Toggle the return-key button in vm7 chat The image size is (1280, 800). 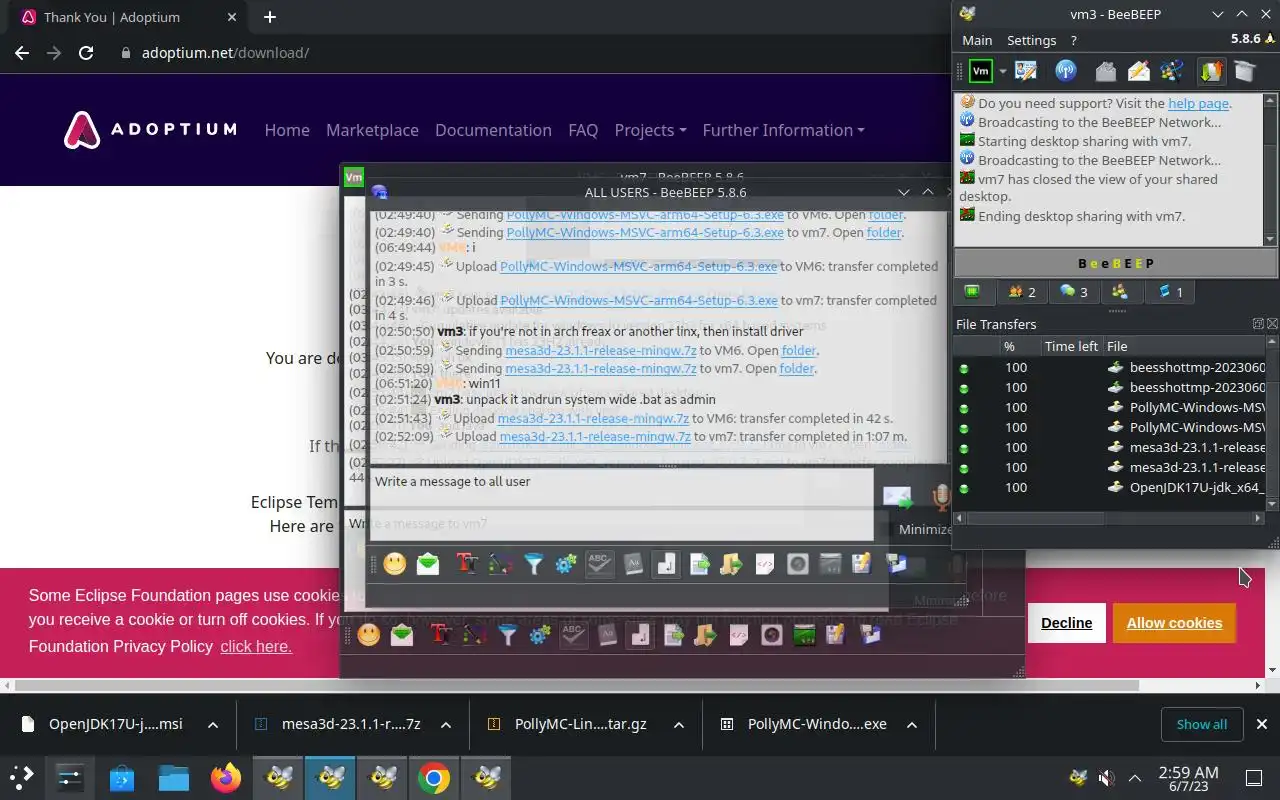pos(640,634)
